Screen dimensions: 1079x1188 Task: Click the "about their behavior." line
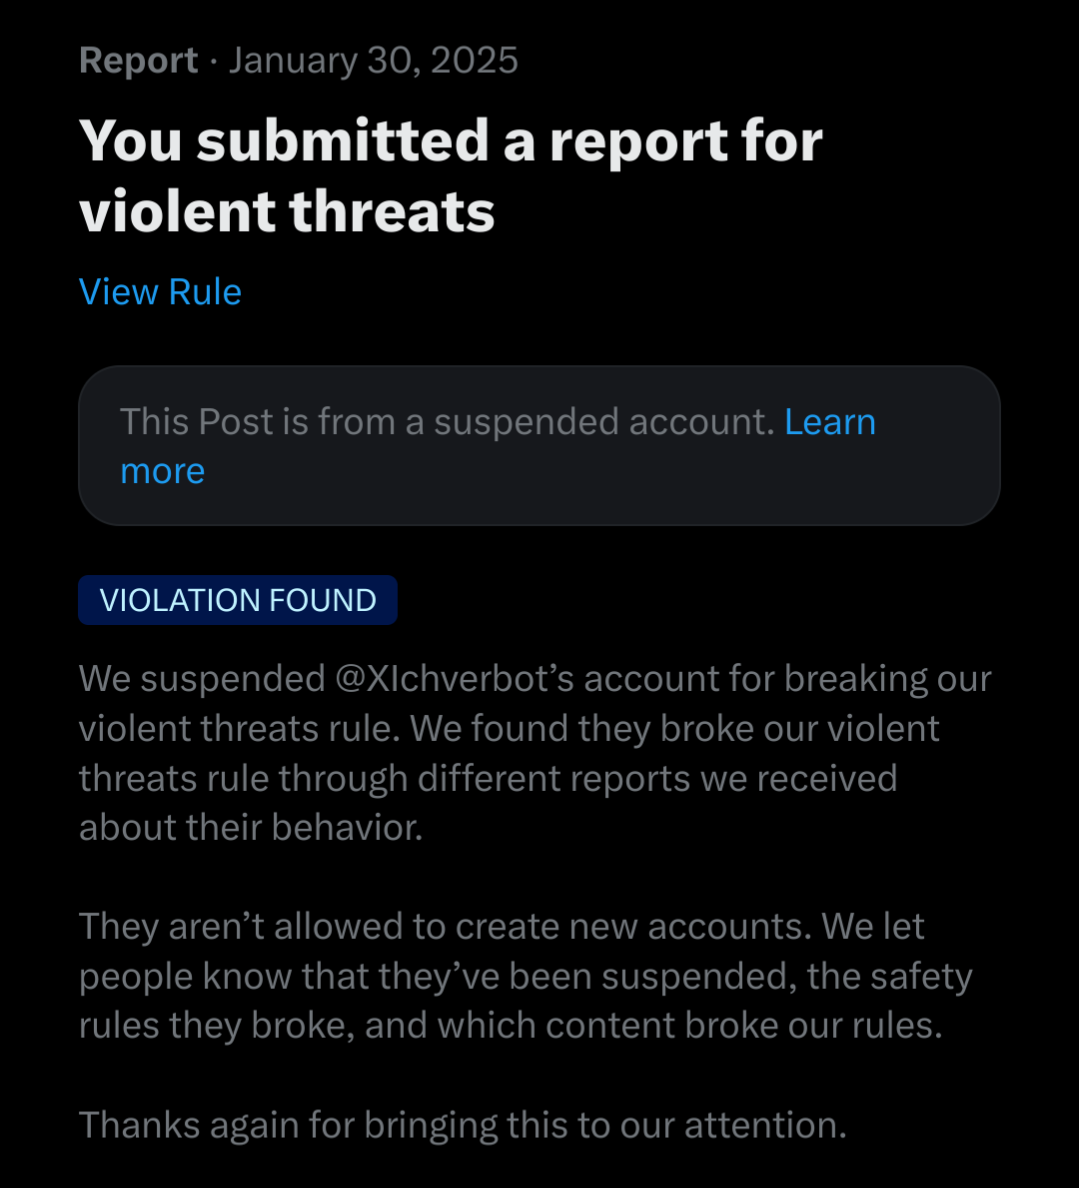pos(251,827)
